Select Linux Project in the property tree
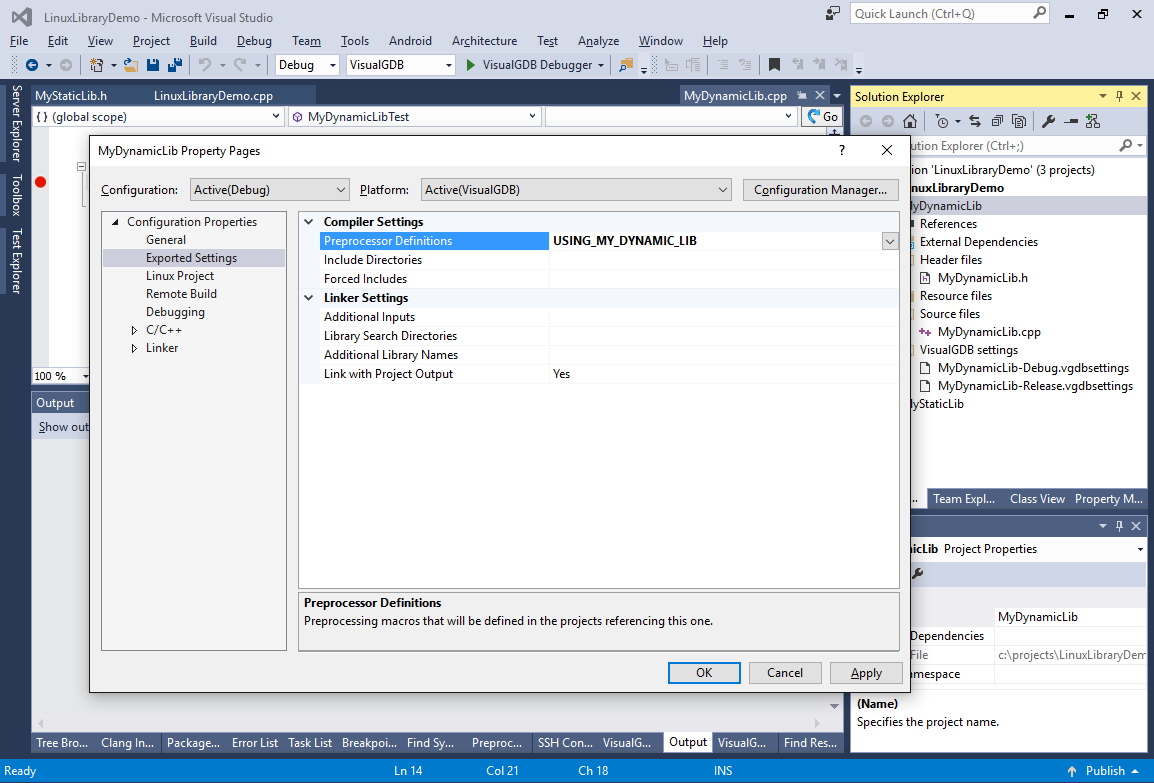This screenshot has width=1154, height=783. click(180, 276)
